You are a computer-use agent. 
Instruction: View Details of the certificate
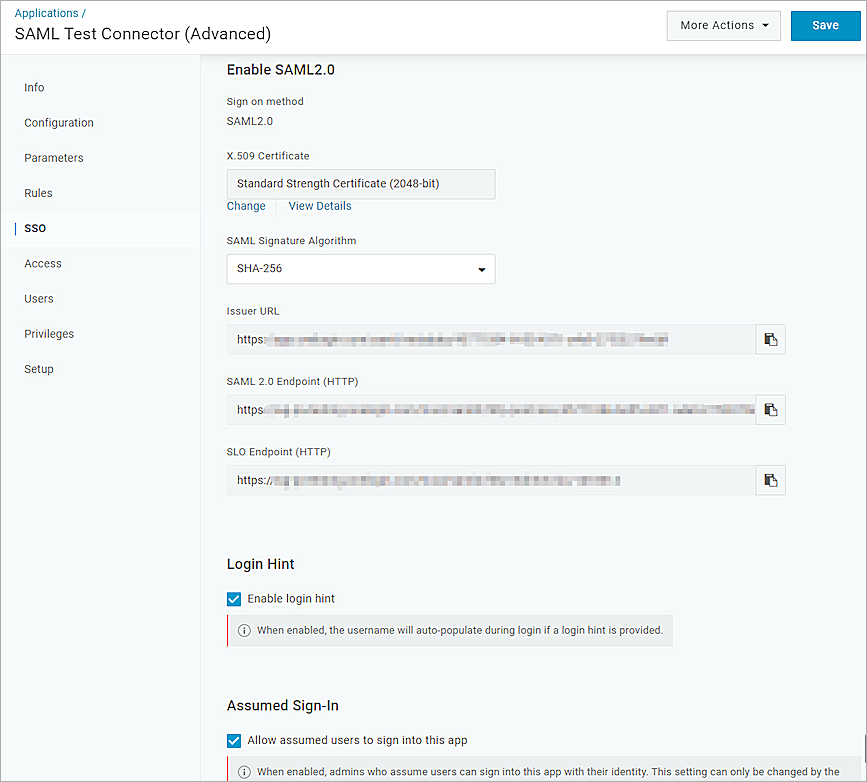pyautogui.click(x=319, y=206)
